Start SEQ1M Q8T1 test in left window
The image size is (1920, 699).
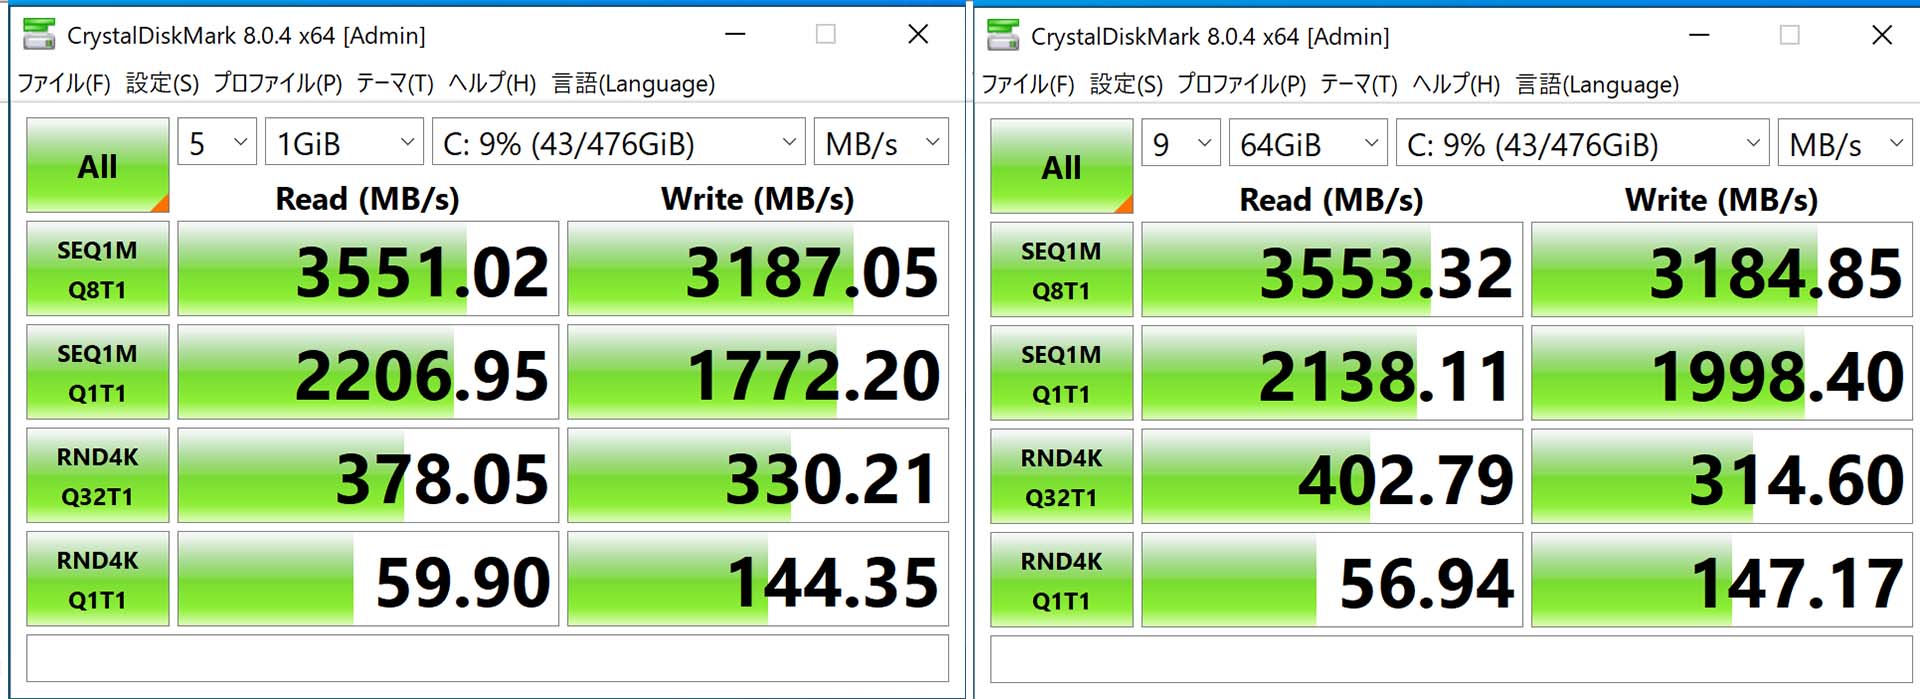(98, 269)
